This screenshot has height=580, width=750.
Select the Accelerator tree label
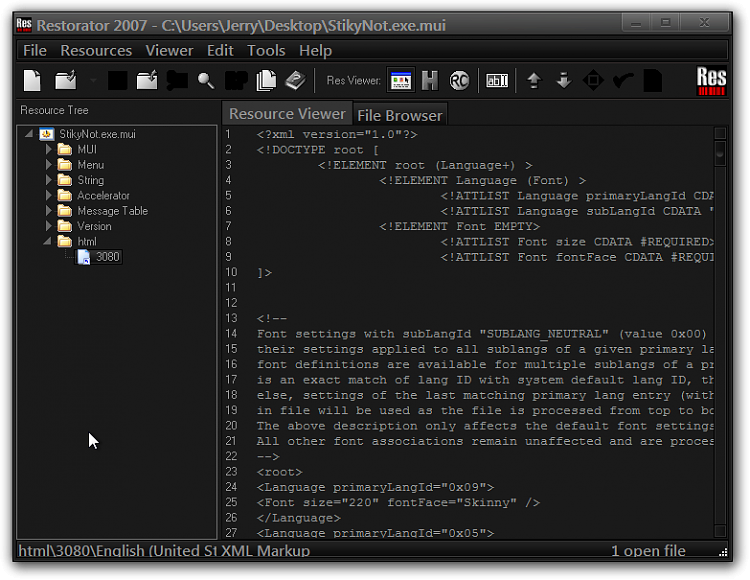[x=103, y=196]
